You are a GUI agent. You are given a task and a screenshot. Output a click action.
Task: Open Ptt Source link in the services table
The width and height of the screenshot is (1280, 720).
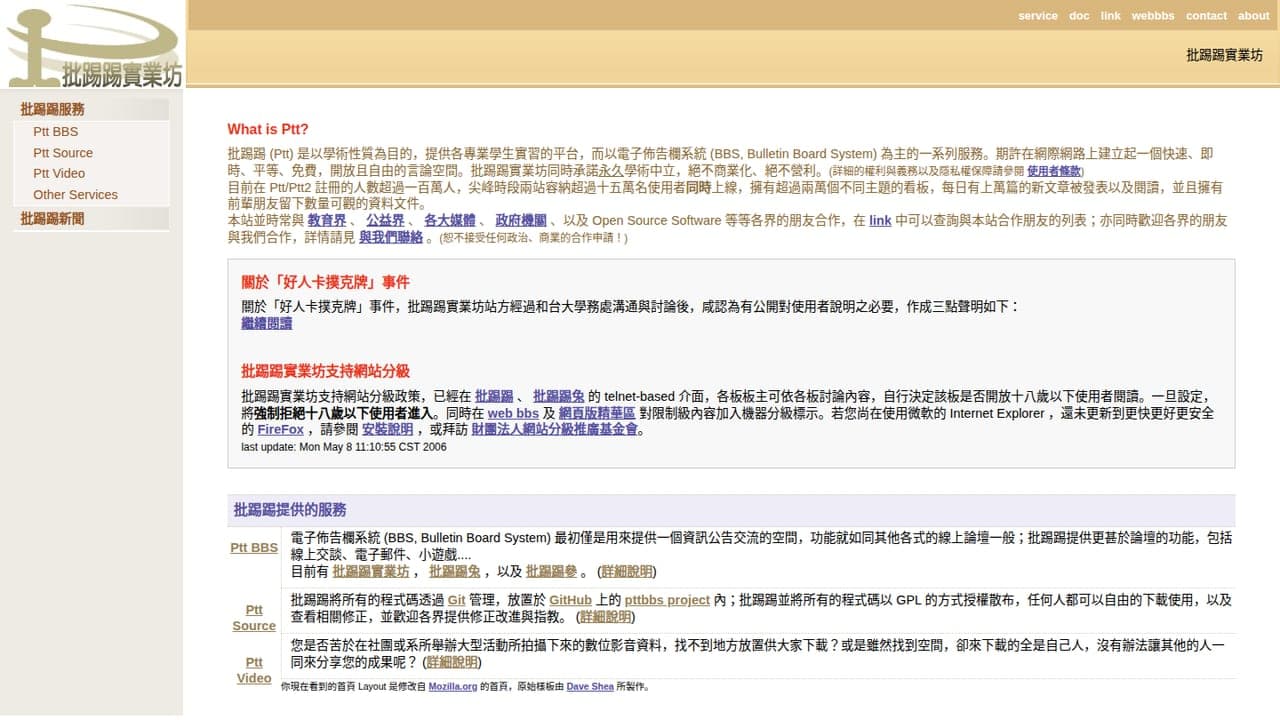[x=254, y=618]
